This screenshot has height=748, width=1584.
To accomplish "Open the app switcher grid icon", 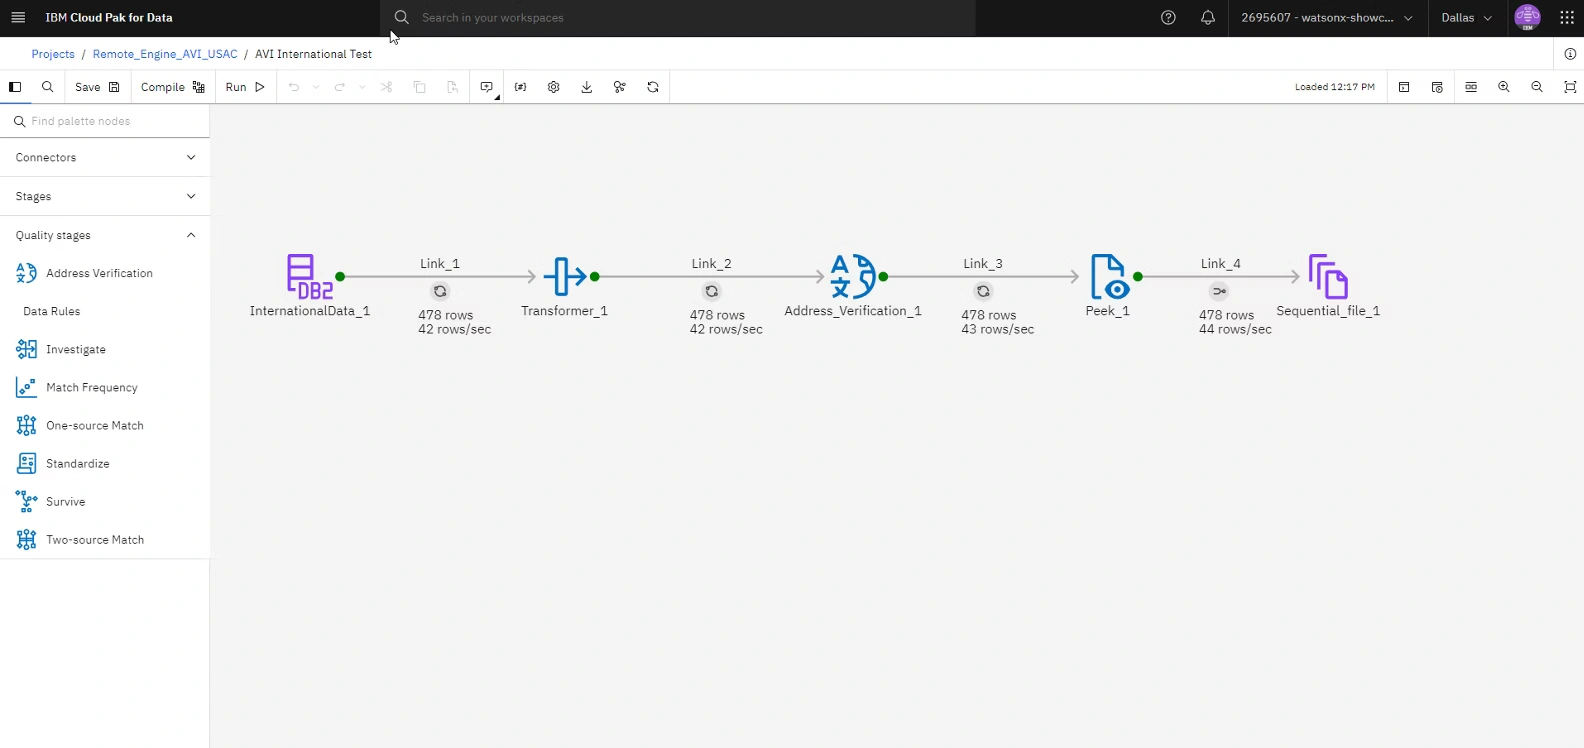I will click(1567, 18).
